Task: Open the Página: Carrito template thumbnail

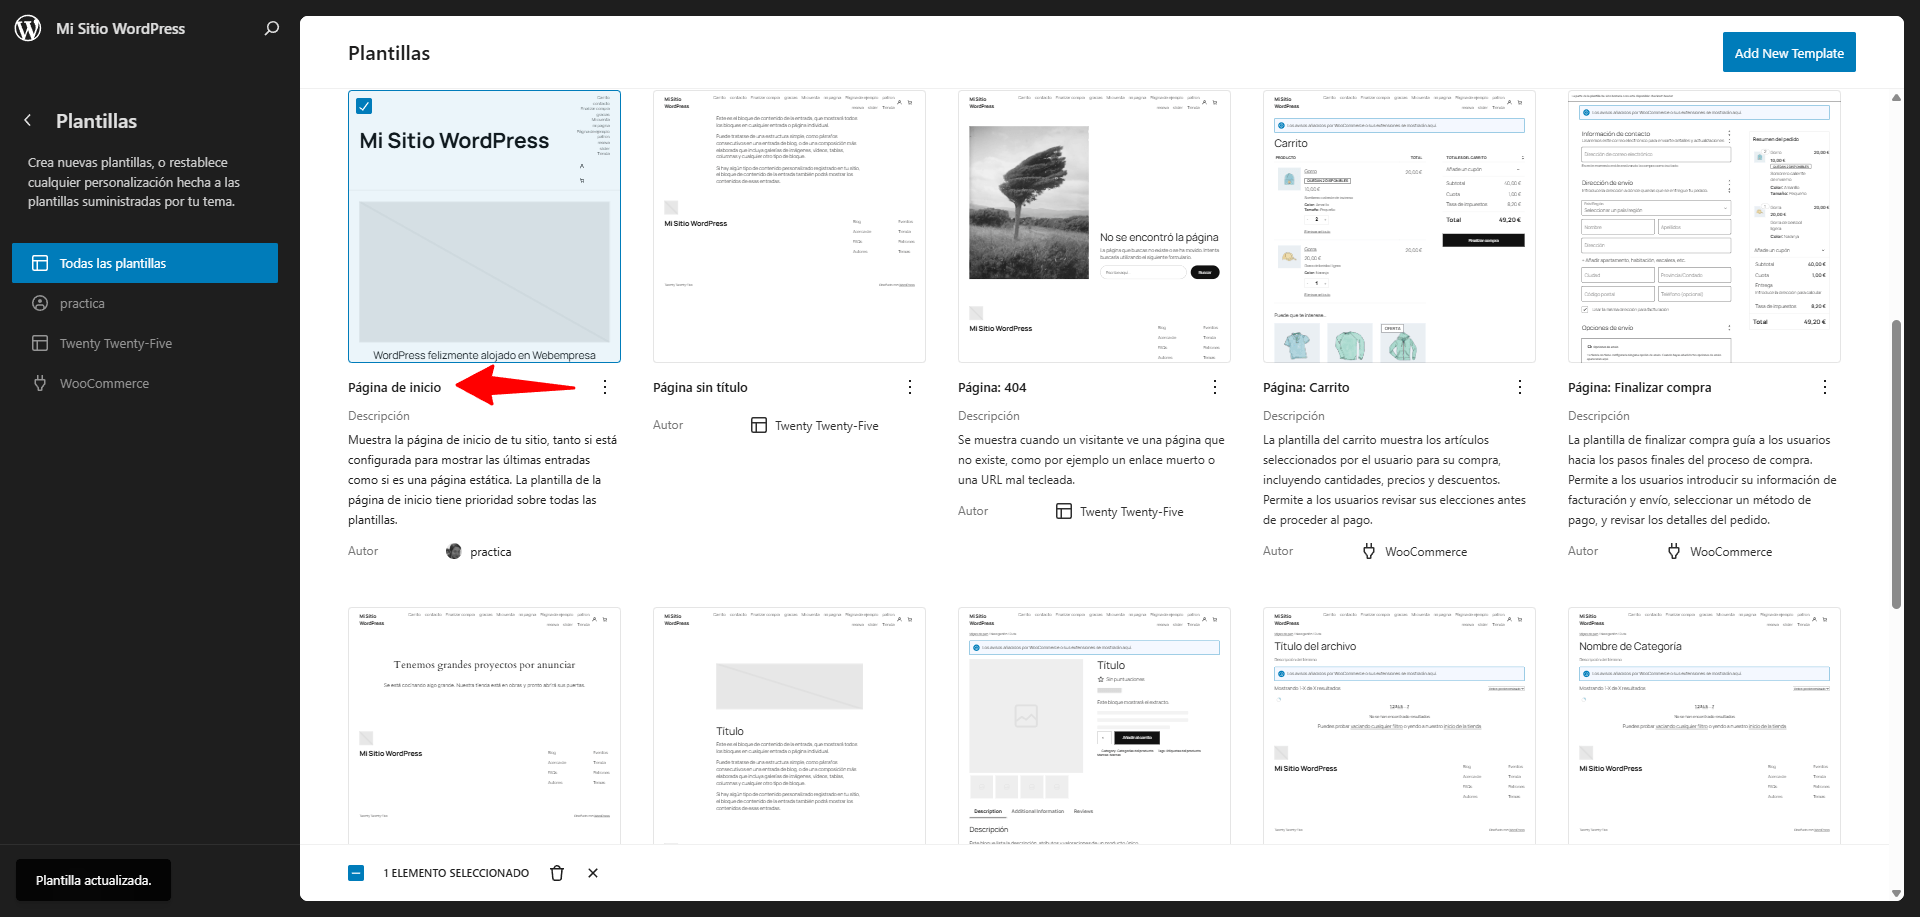Action: click(1399, 227)
